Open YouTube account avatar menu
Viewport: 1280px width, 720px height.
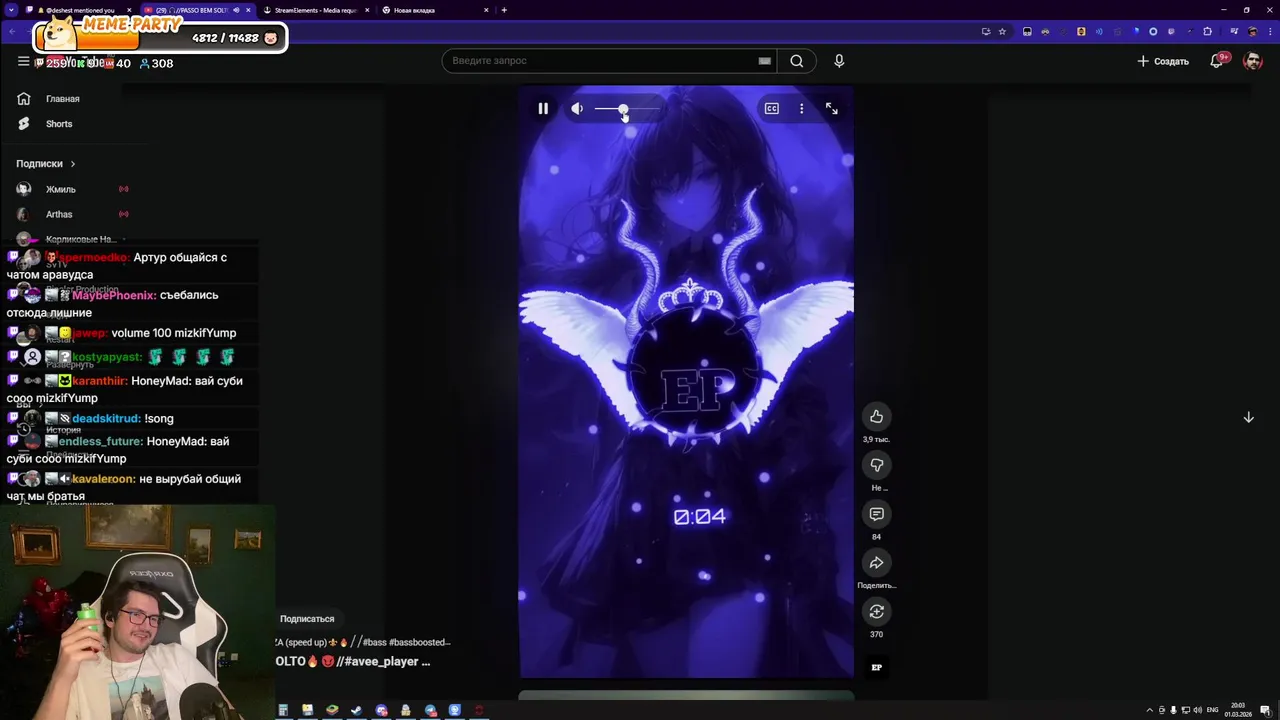[1252, 61]
